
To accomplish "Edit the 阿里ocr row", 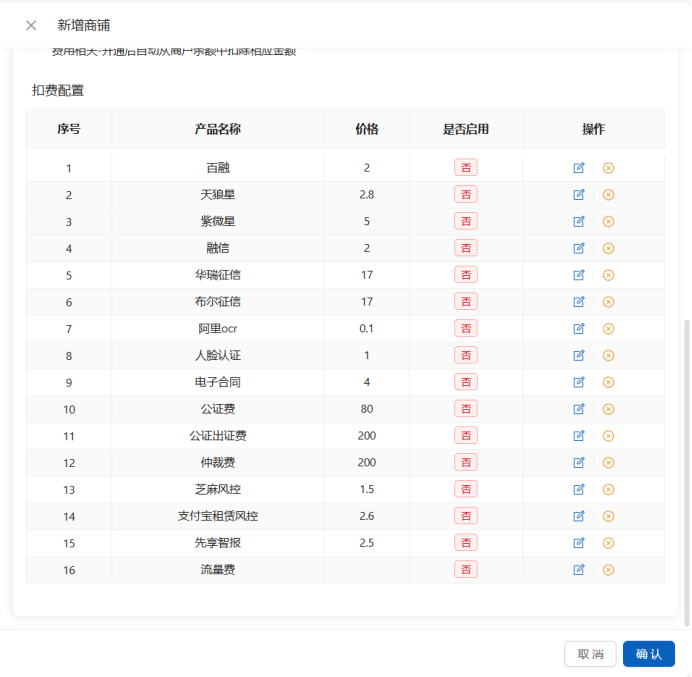I will (x=579, y=329).
